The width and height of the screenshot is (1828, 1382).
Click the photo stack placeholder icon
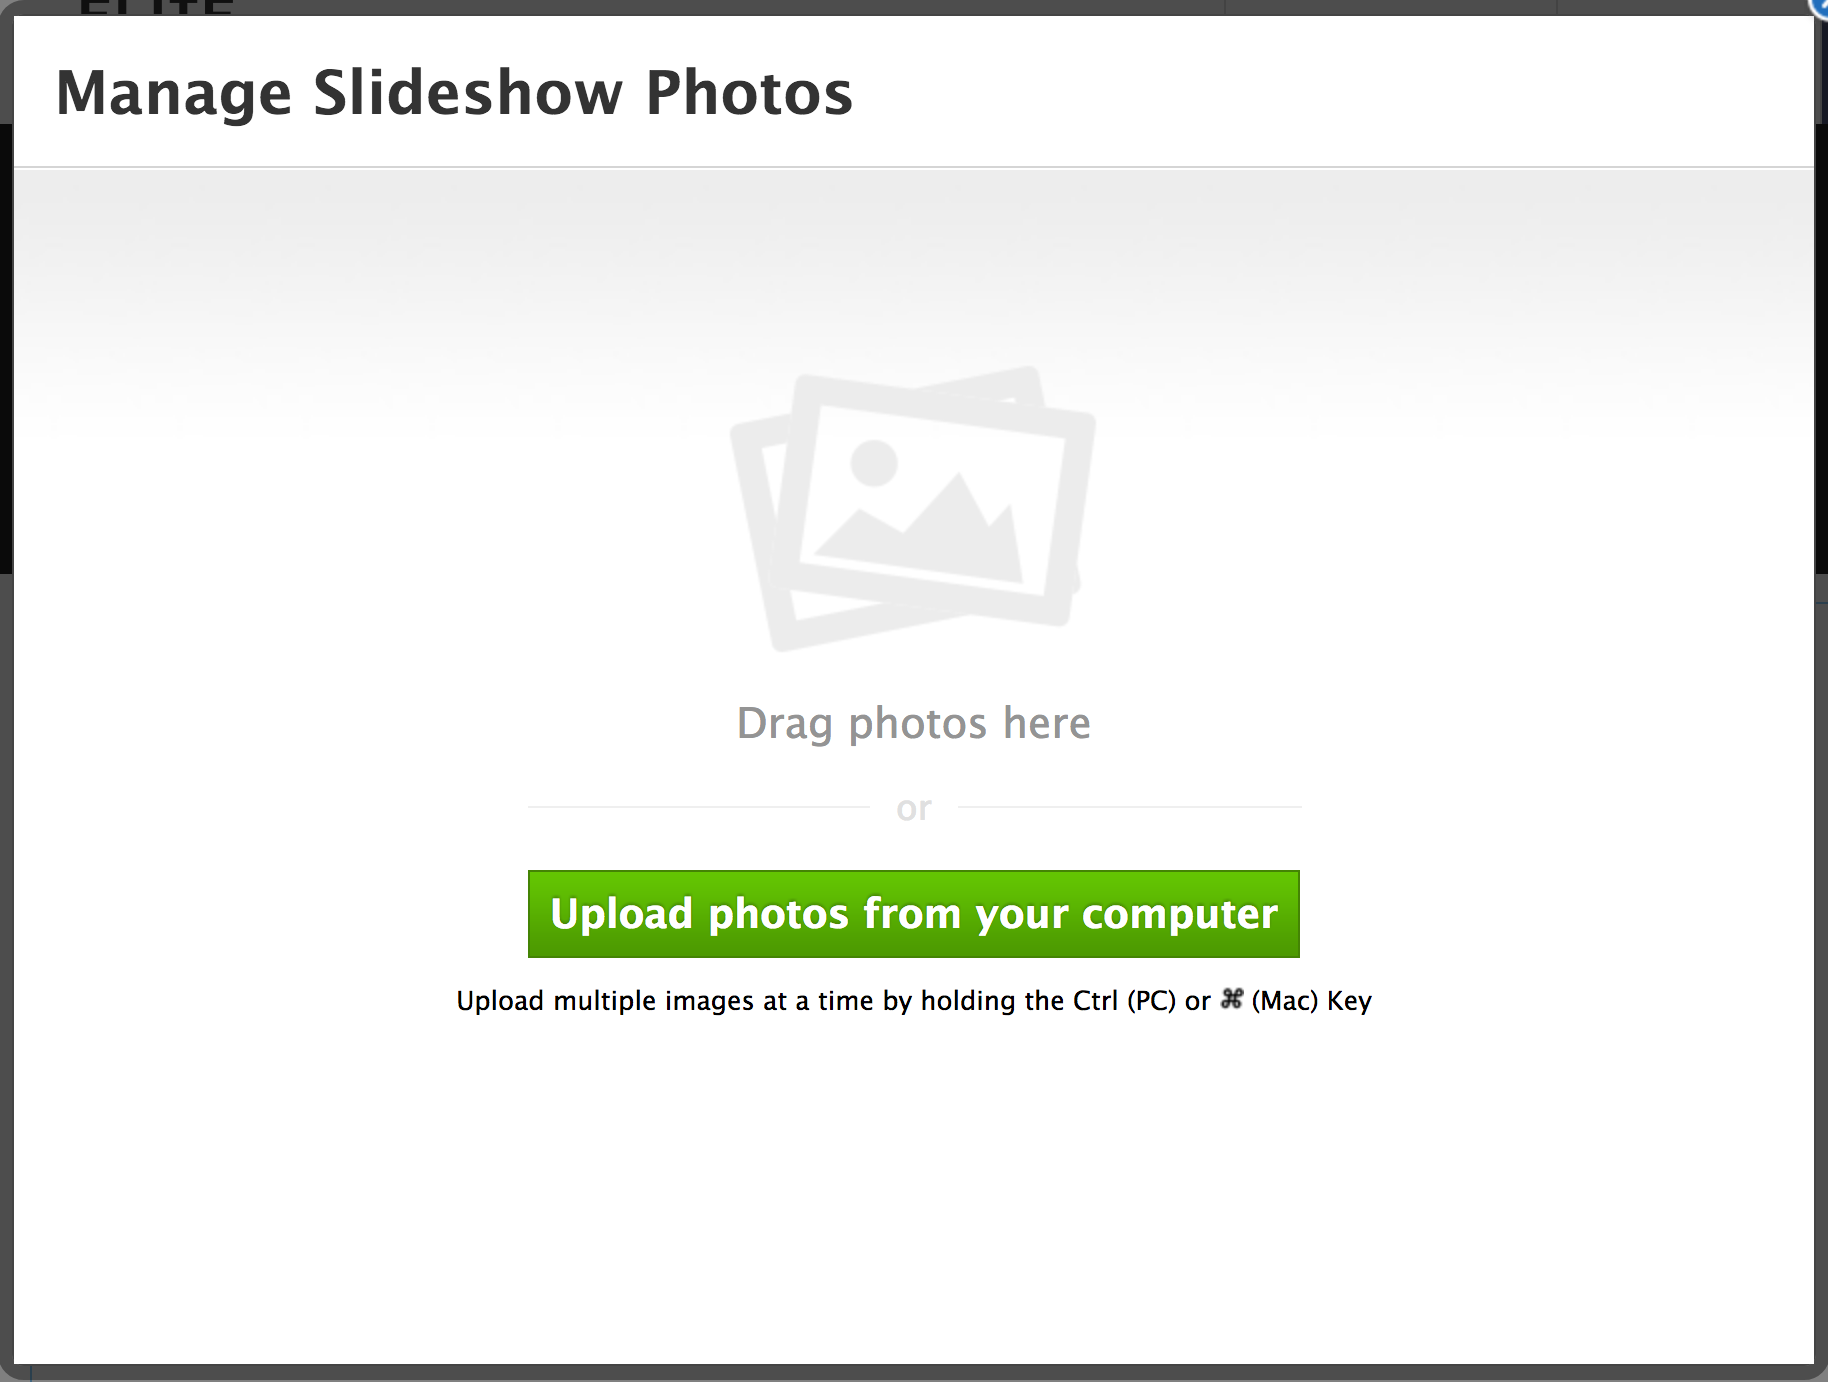point(913,509)
